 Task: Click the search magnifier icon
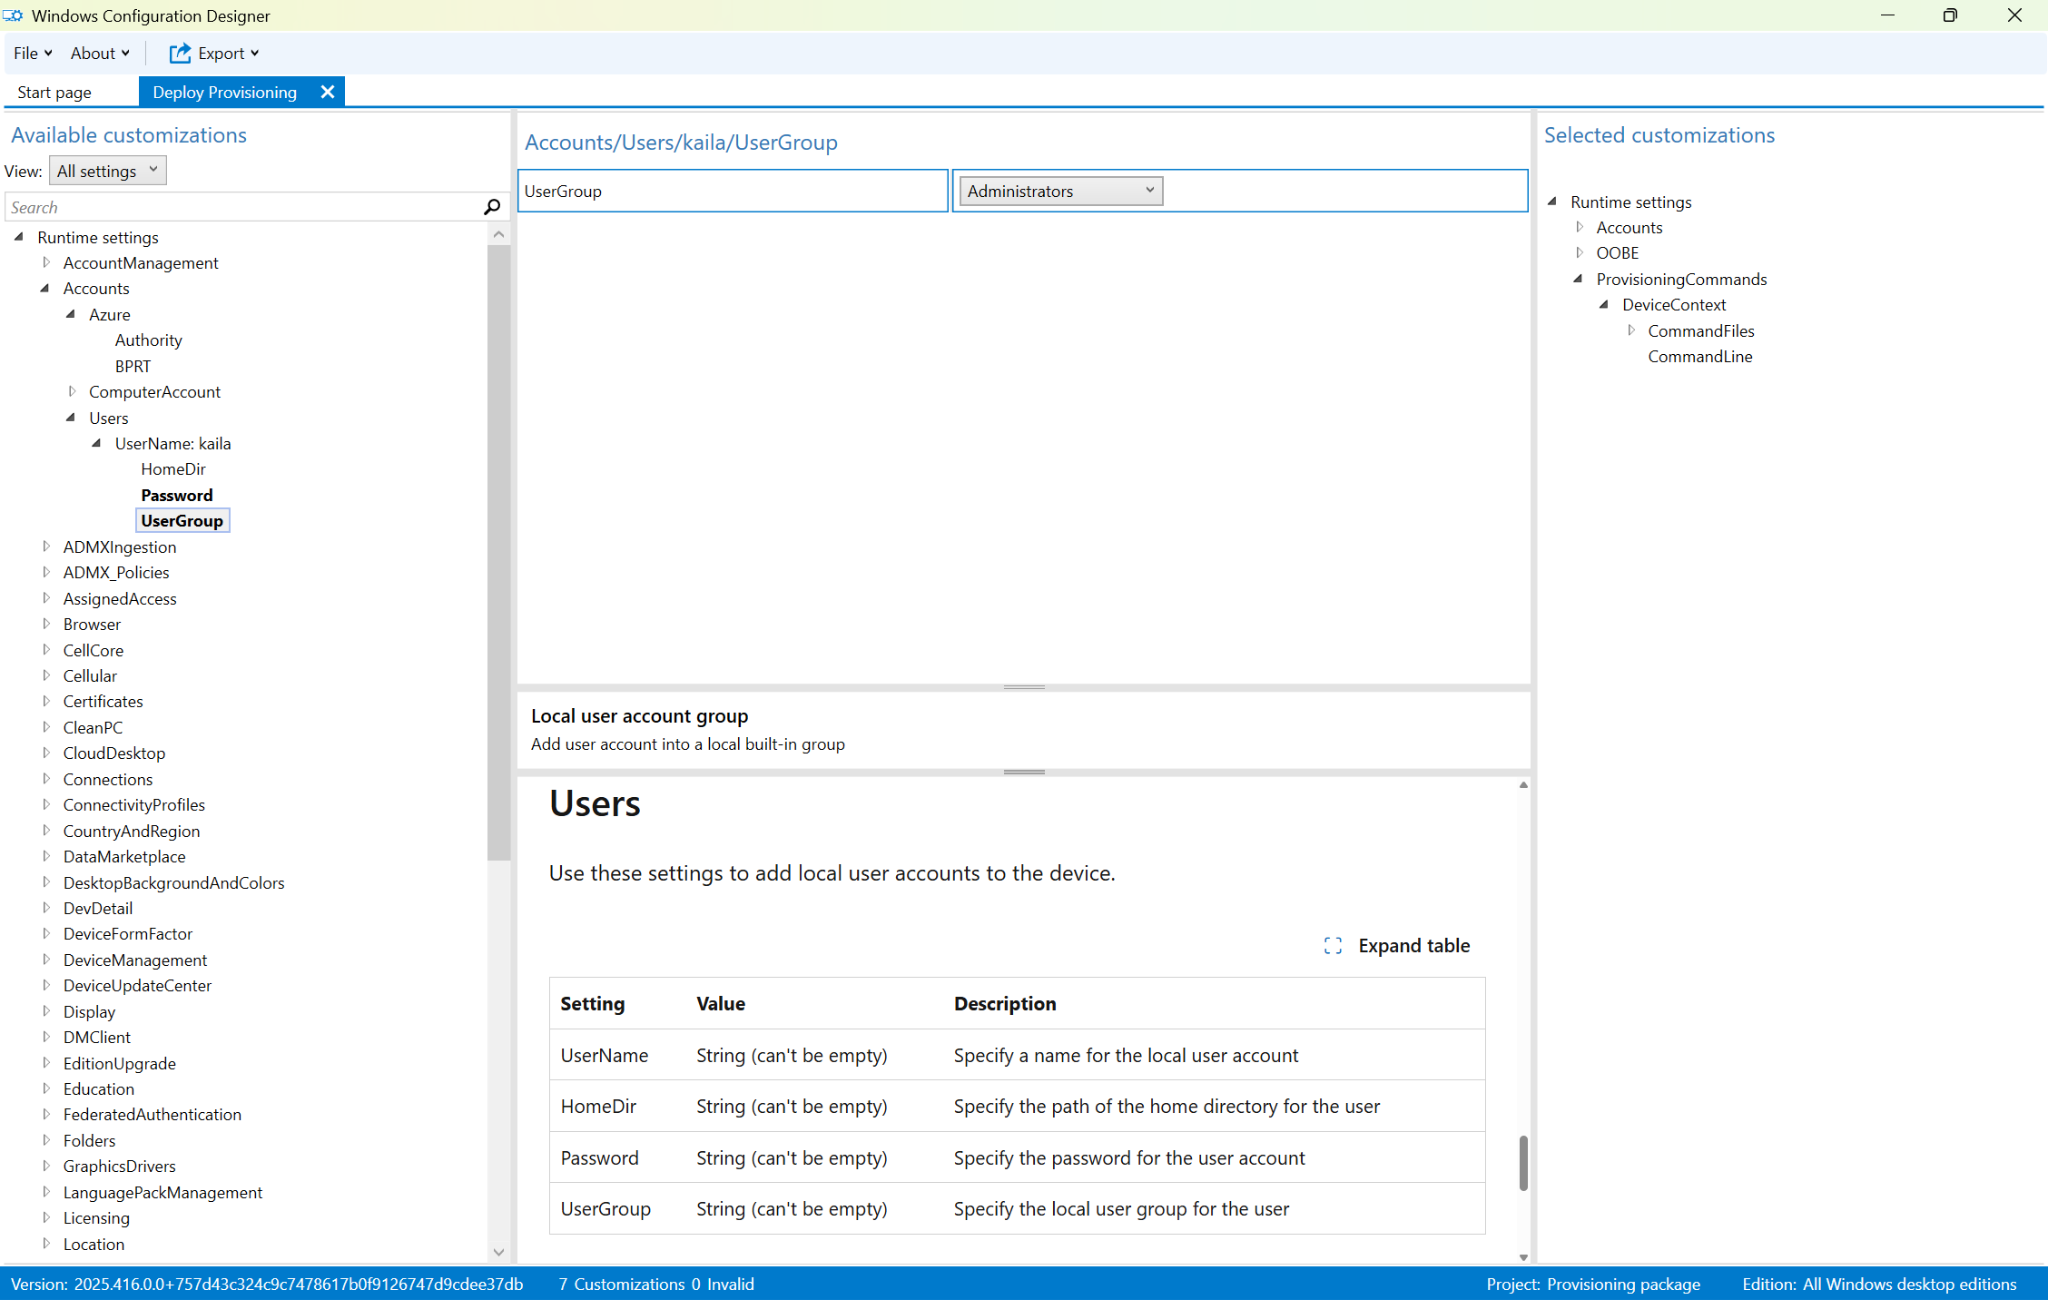pyautogui.click(x=491, y=207)
